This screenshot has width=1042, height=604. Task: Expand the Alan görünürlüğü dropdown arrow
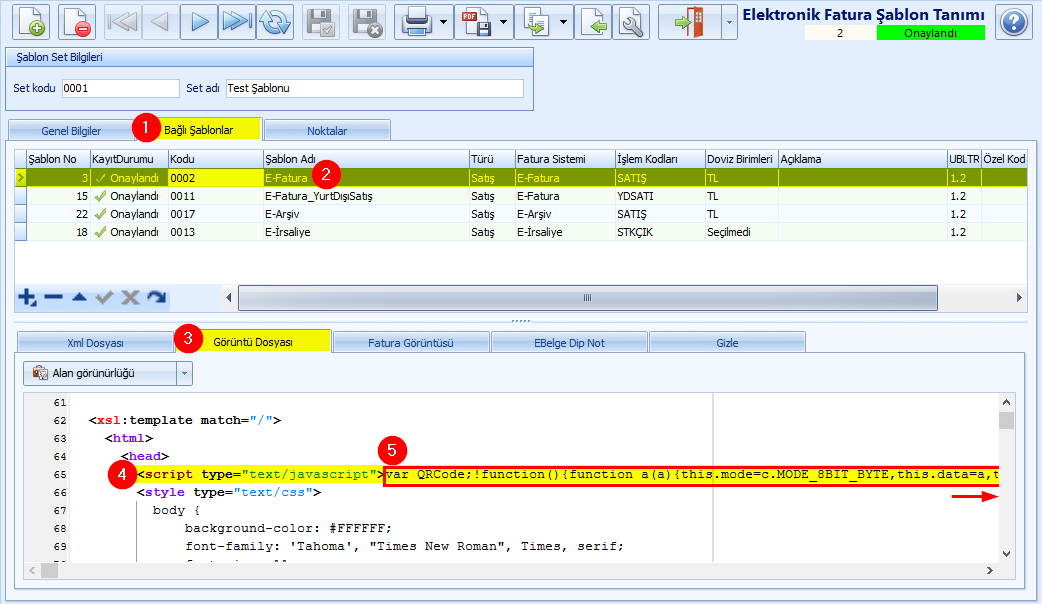point(184,373)
